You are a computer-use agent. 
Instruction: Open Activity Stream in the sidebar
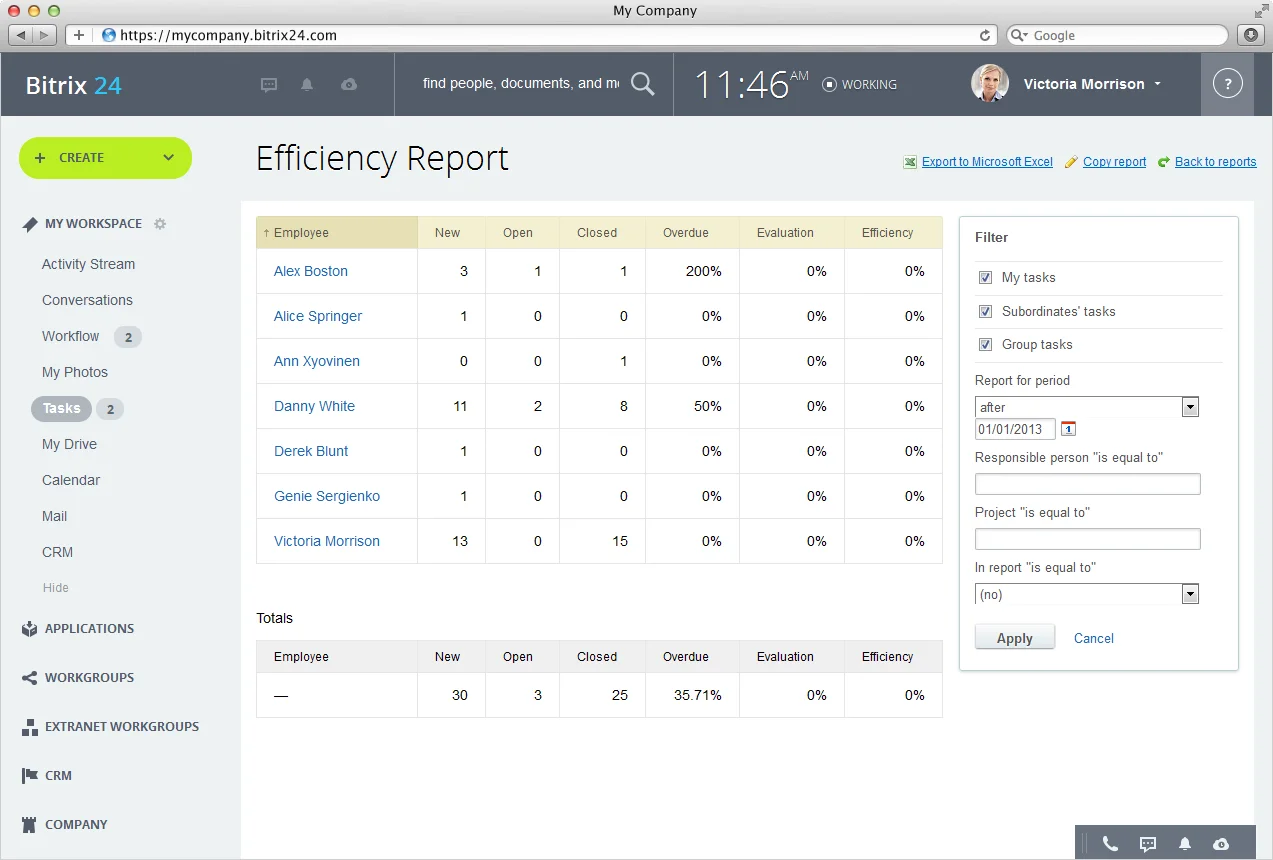(x=88, y=264)
